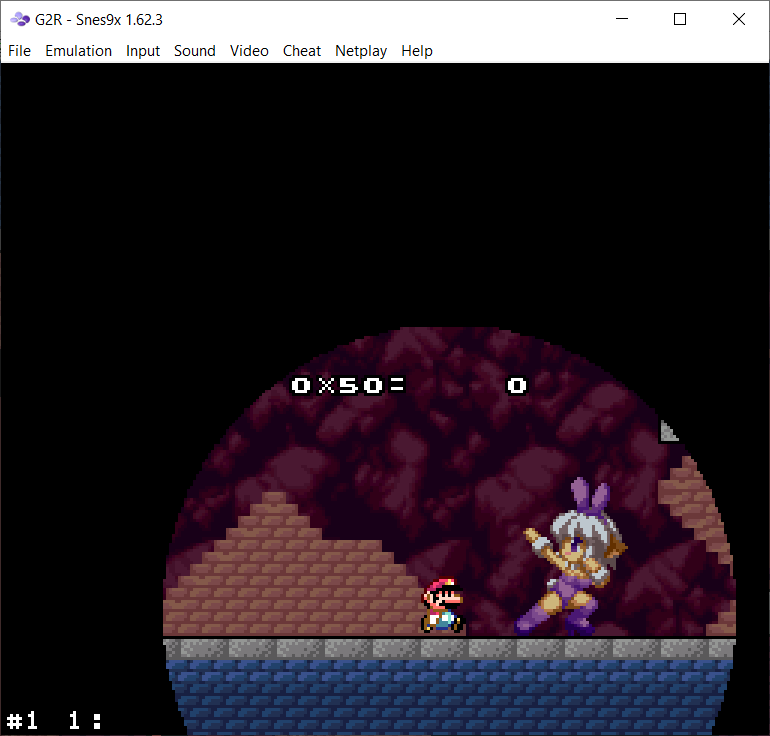Click the Mario character sprite
Viewport: 770px width, 736px height.
tap(443, 605)
